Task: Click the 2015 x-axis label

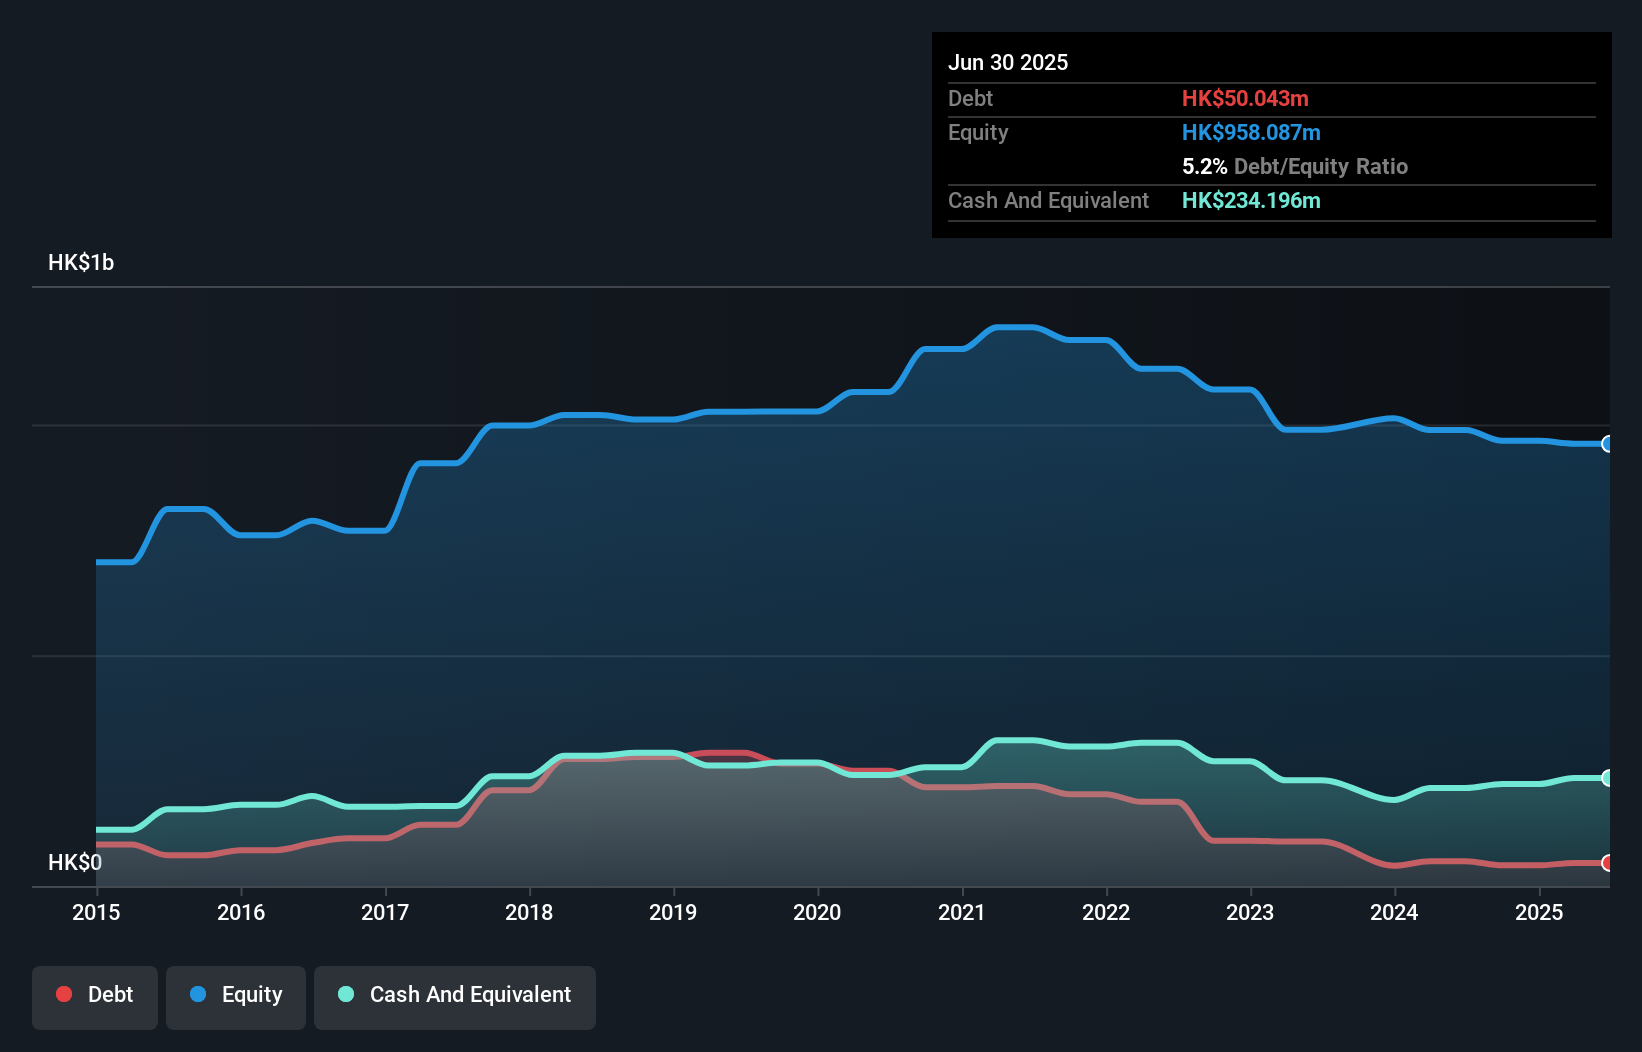Action: pyautogui.click(x=96, y=912)
